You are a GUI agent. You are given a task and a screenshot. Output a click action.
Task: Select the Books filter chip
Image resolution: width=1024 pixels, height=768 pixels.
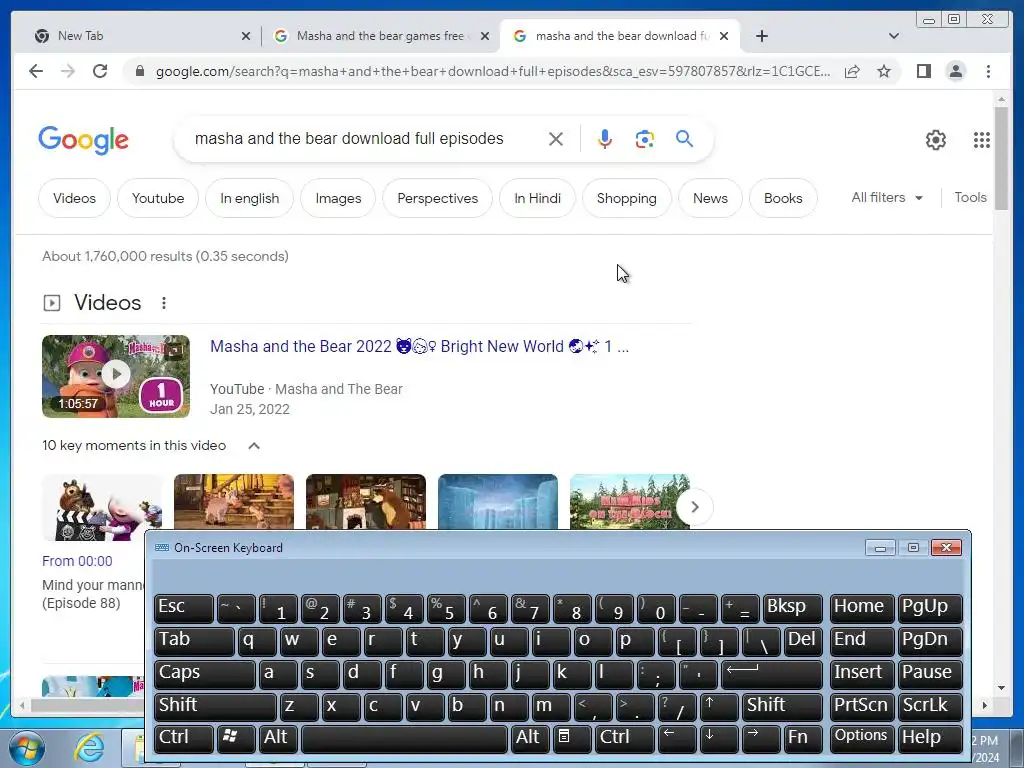coord(783,198)
